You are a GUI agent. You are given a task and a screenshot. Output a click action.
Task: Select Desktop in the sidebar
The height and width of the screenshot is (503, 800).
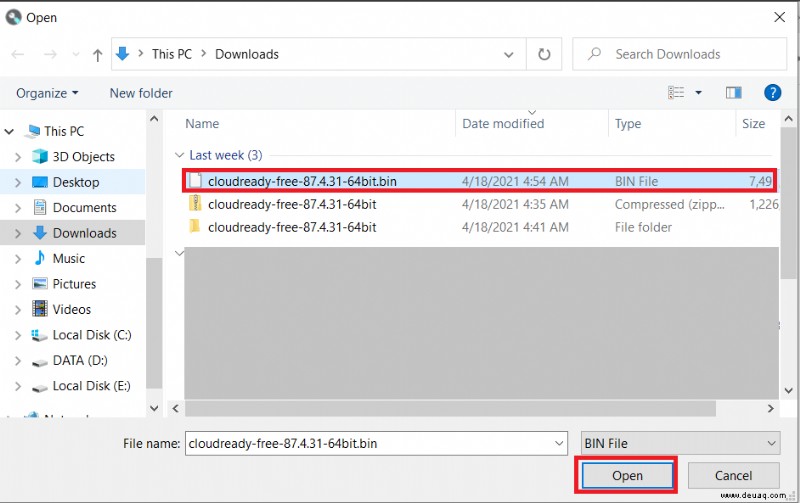pos(76,182)
